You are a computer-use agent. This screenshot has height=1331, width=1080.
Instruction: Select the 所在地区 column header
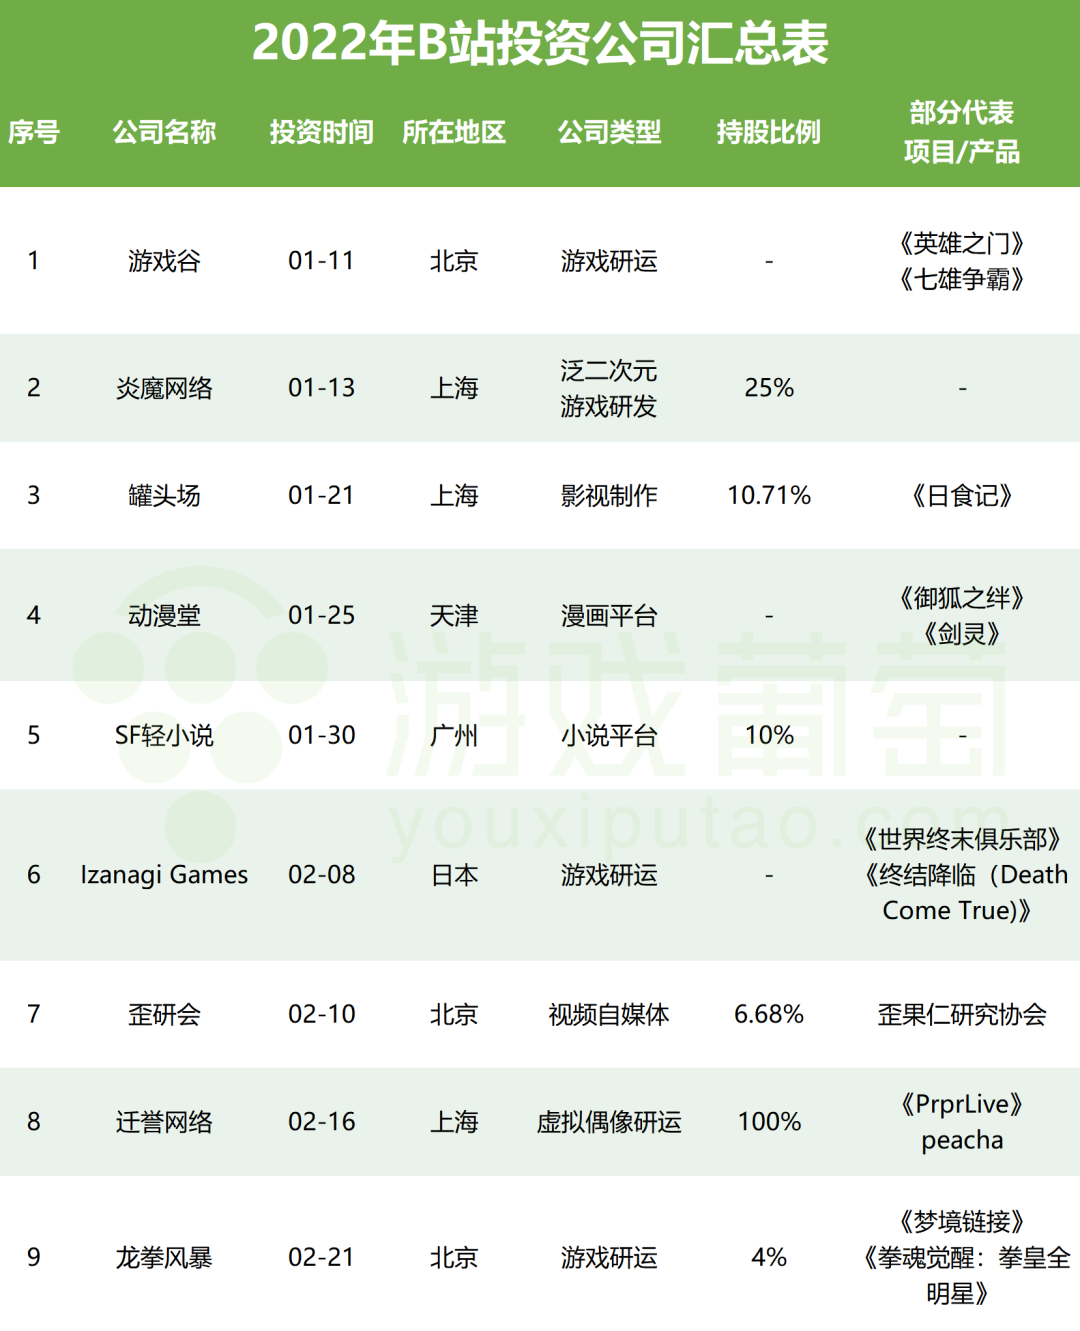click(454, 132)
